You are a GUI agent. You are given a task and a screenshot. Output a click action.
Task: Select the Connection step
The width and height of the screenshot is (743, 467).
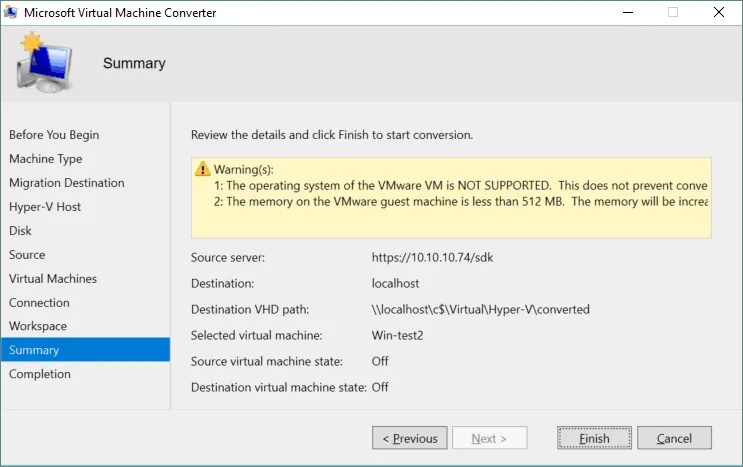pyautogui.click(x=39, y=303)
